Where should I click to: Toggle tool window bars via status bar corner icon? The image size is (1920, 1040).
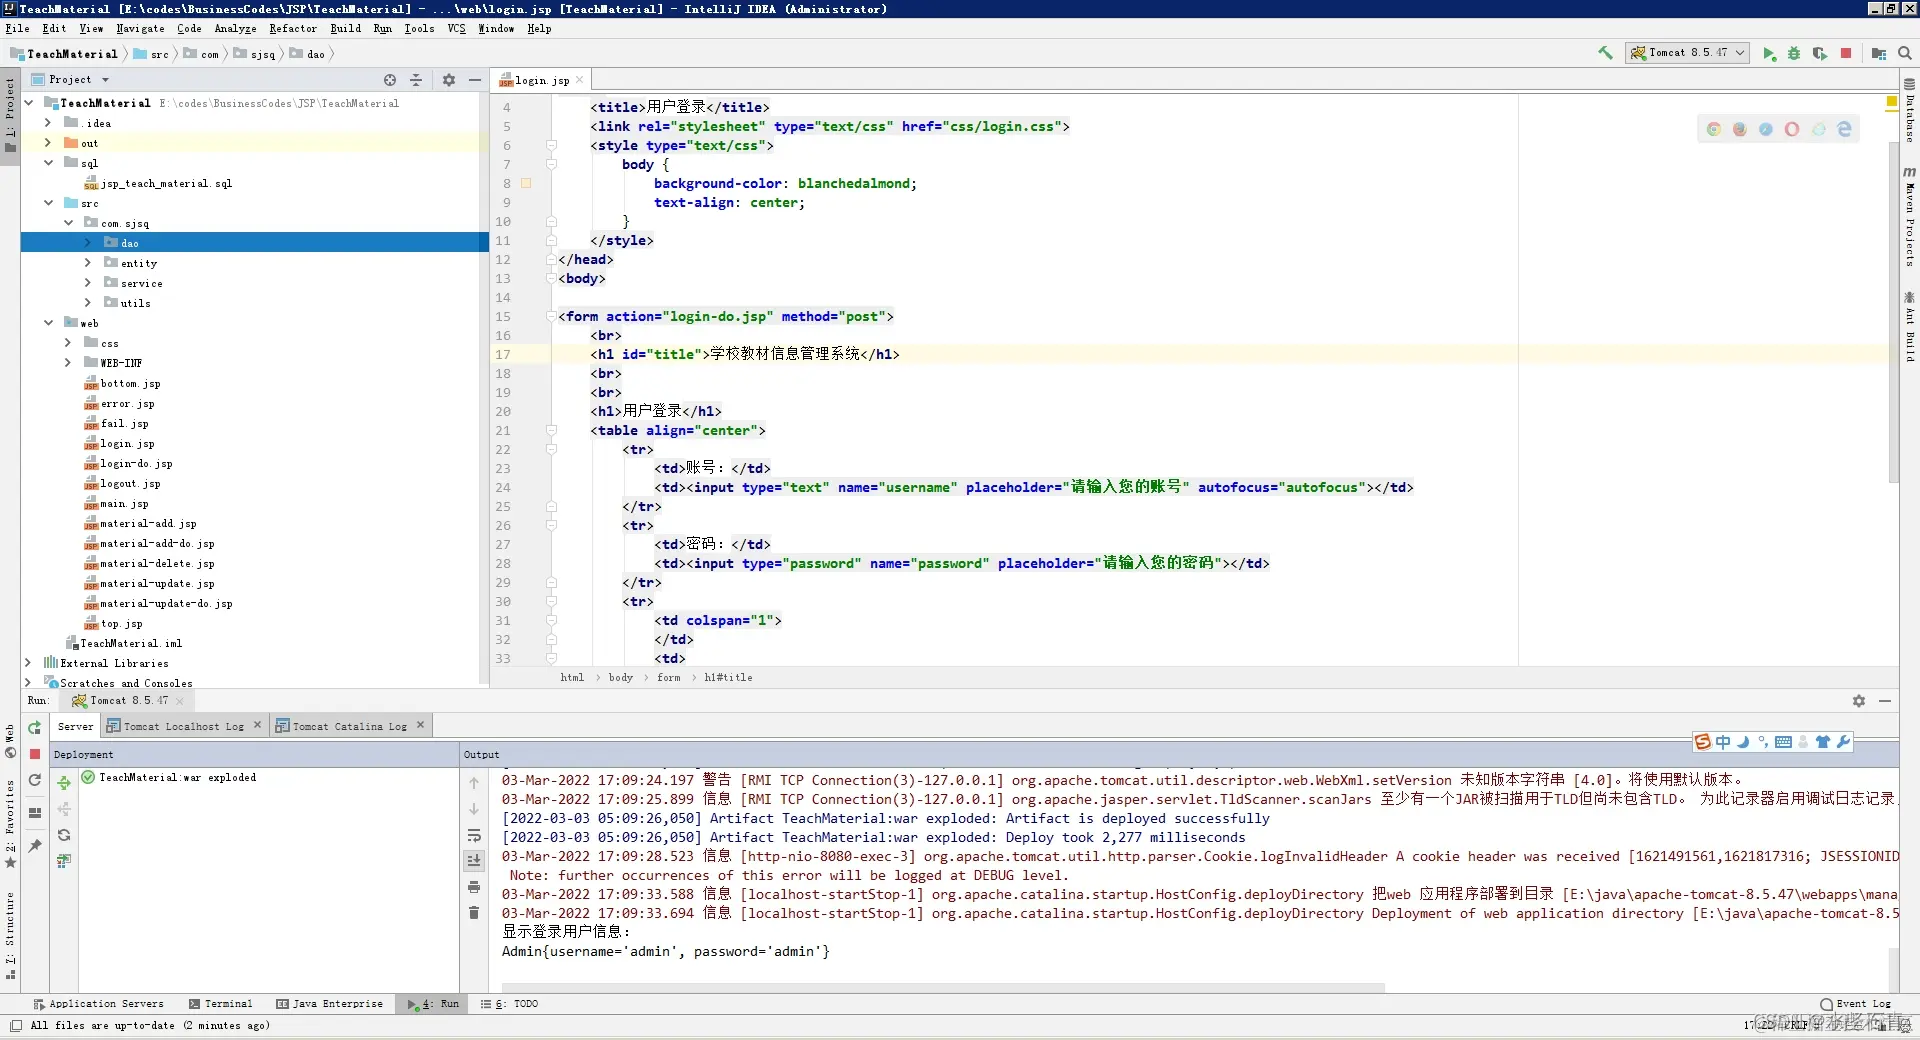point(15,1025)
